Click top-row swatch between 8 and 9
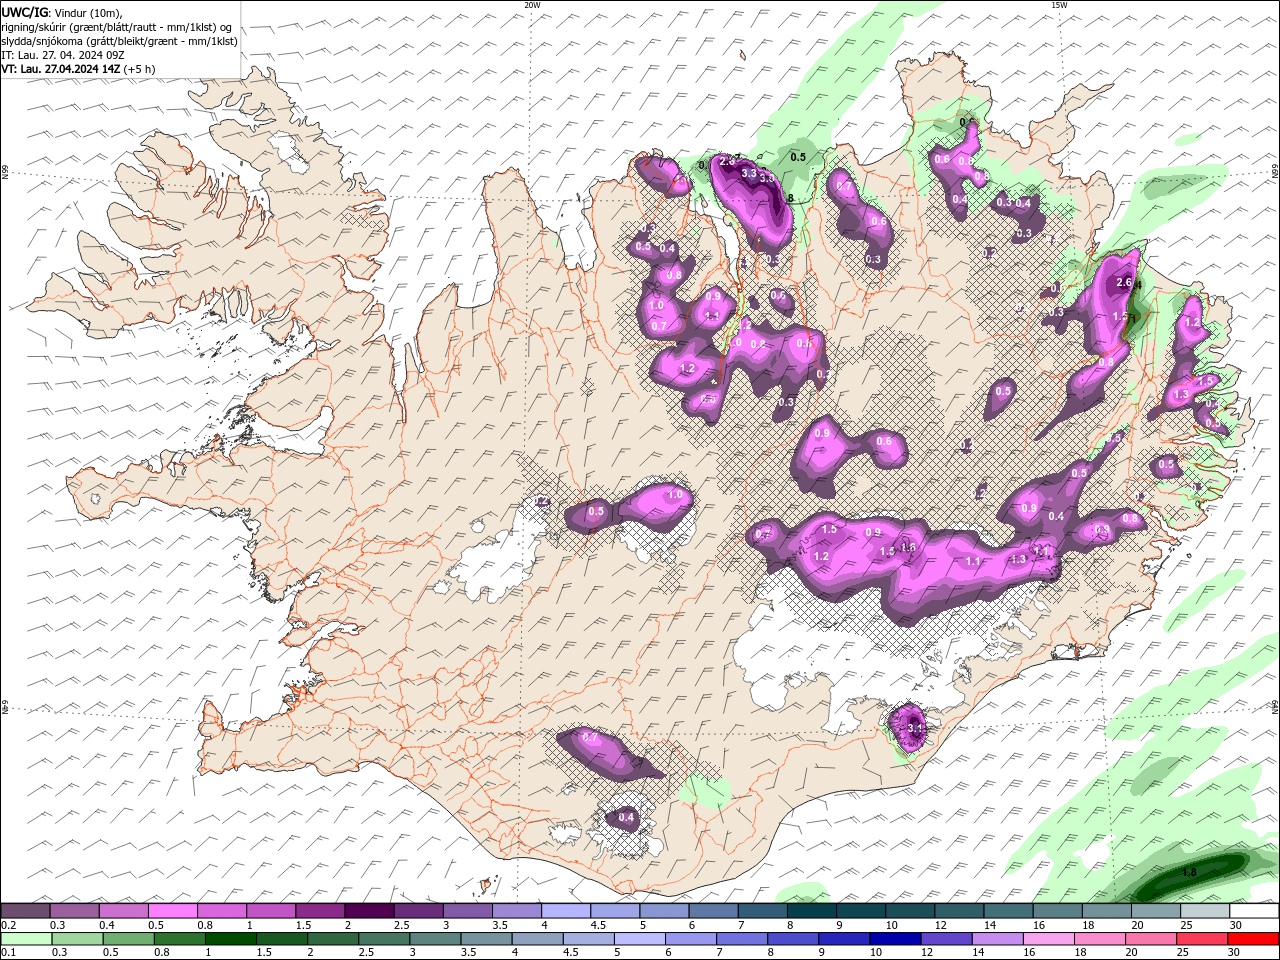The image size is (1280, 960). coord(812,911)
